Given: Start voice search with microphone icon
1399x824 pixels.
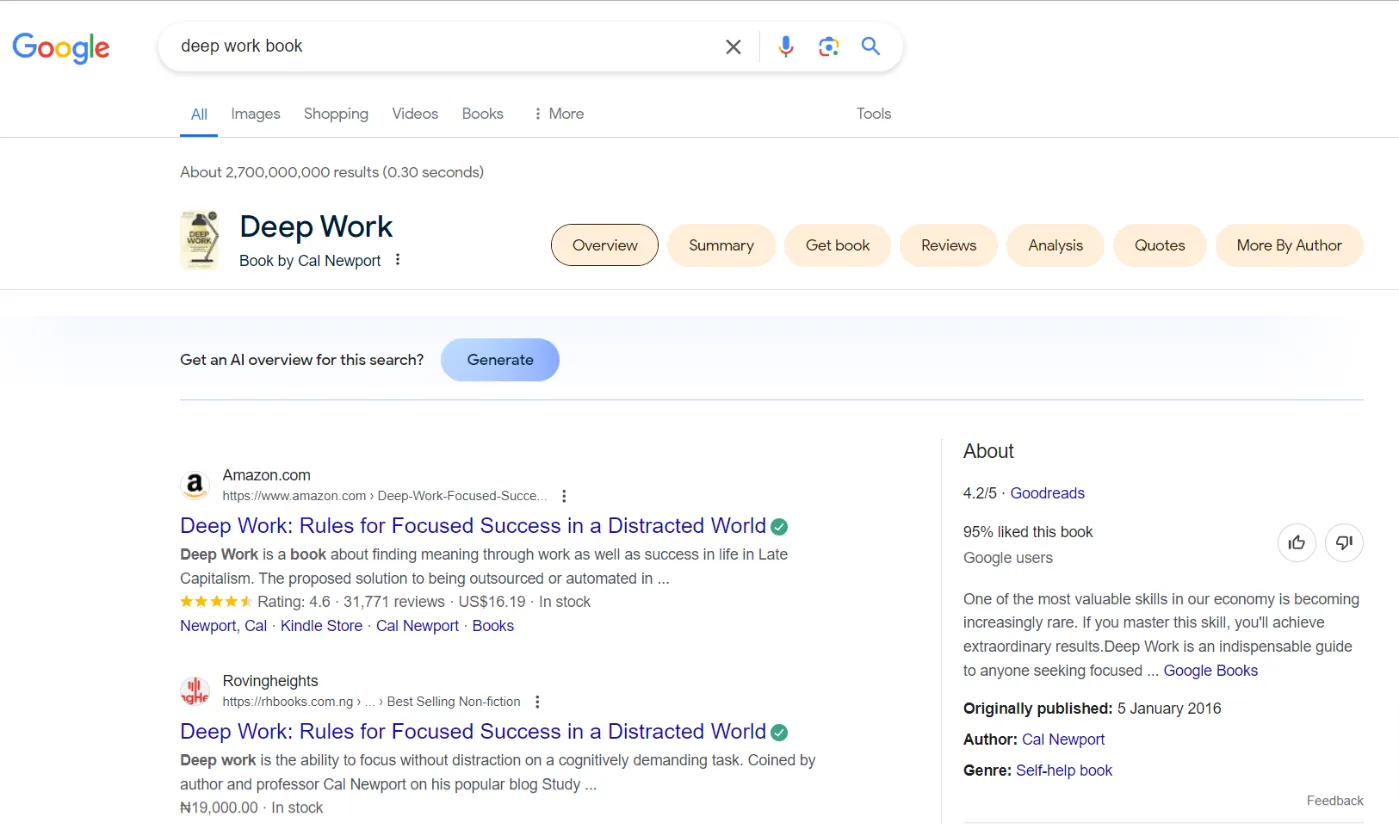Looking at the screenshot, I should 786,46.
